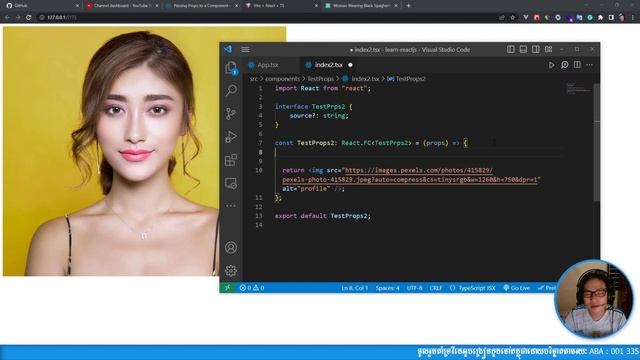Click the Ln 8, Col 1 status item

click(355, 288)
